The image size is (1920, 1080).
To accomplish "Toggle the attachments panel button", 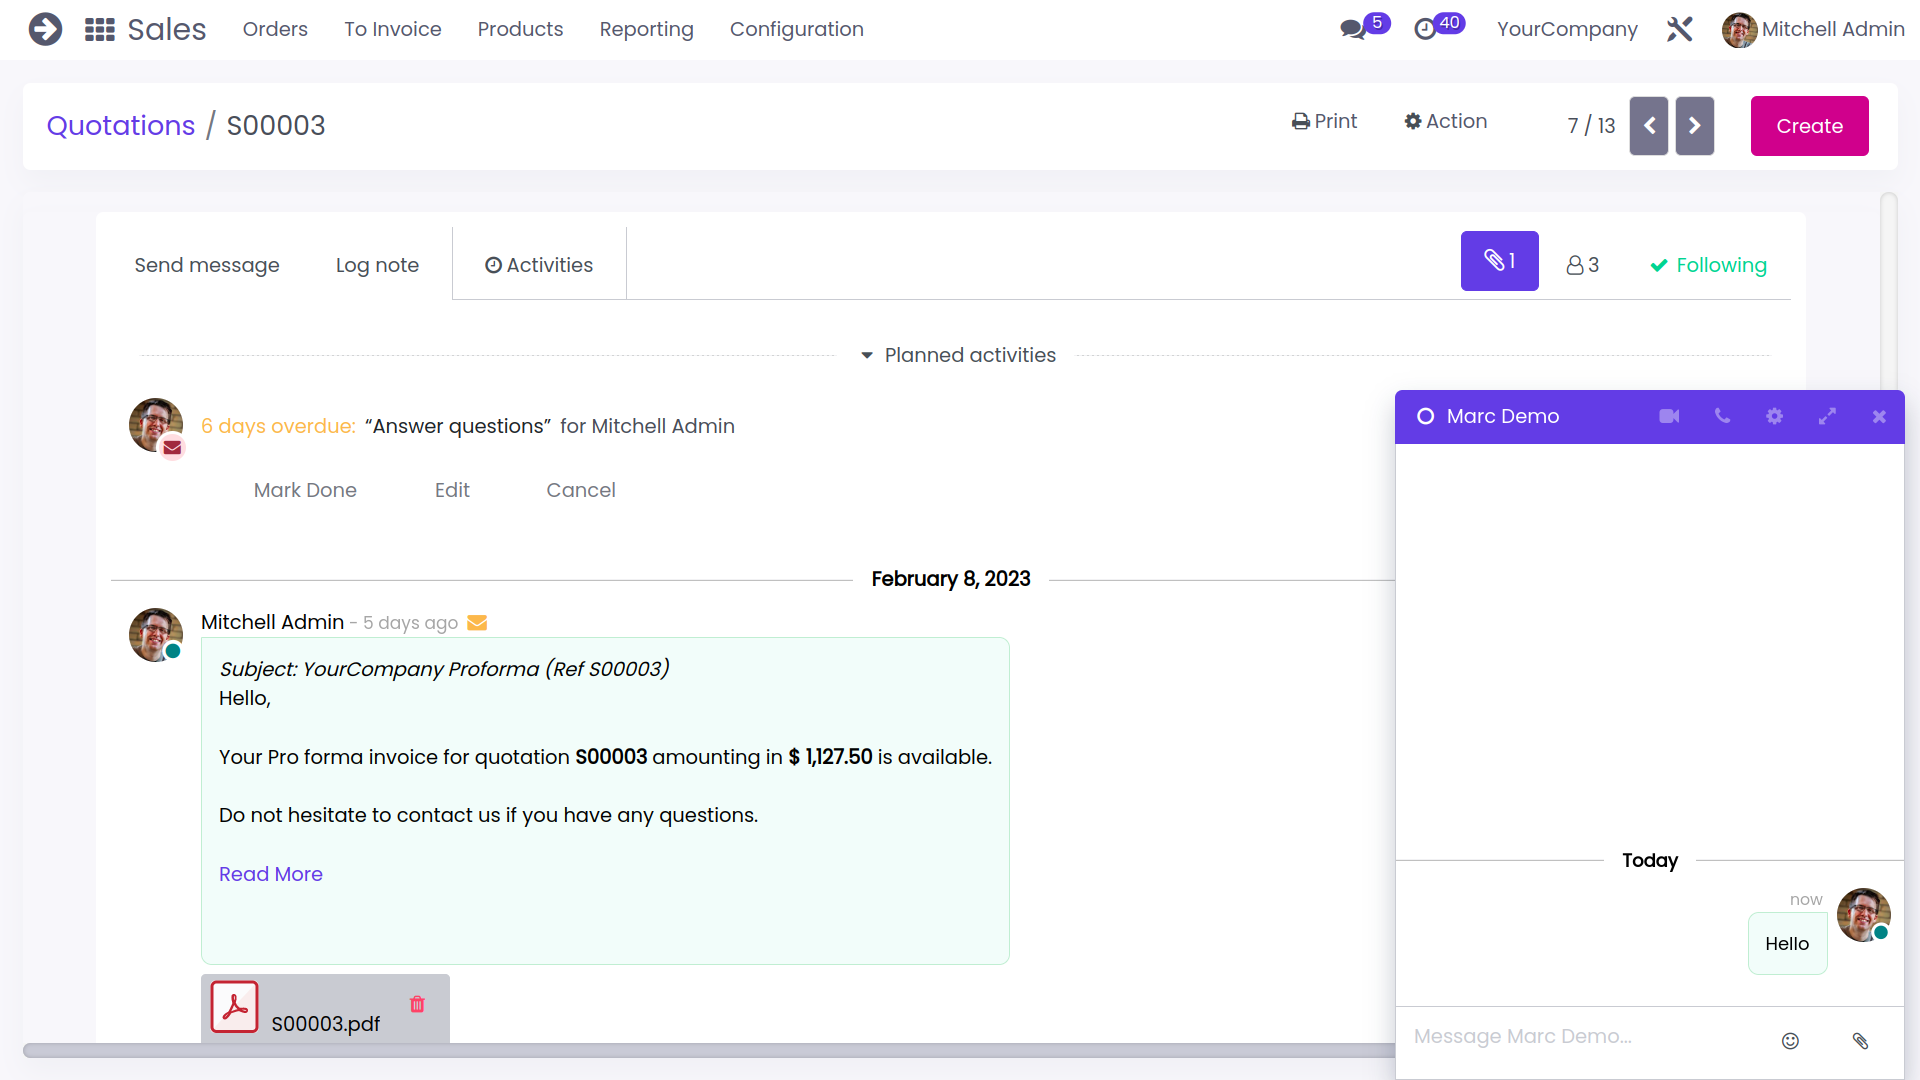I will [1499, 261].
